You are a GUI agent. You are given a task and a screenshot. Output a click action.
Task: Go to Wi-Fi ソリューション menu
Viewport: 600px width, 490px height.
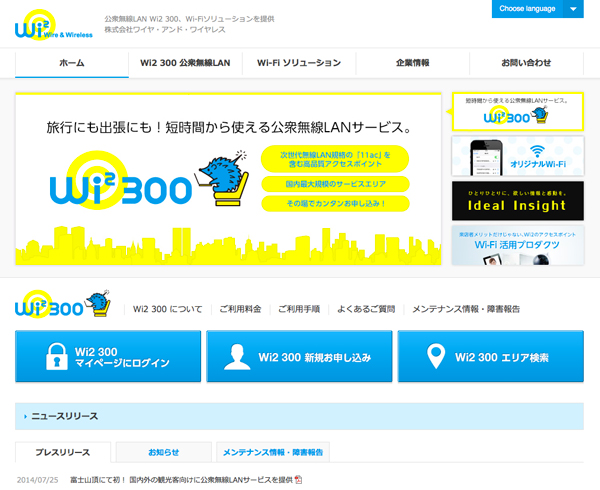pos(299,63)
